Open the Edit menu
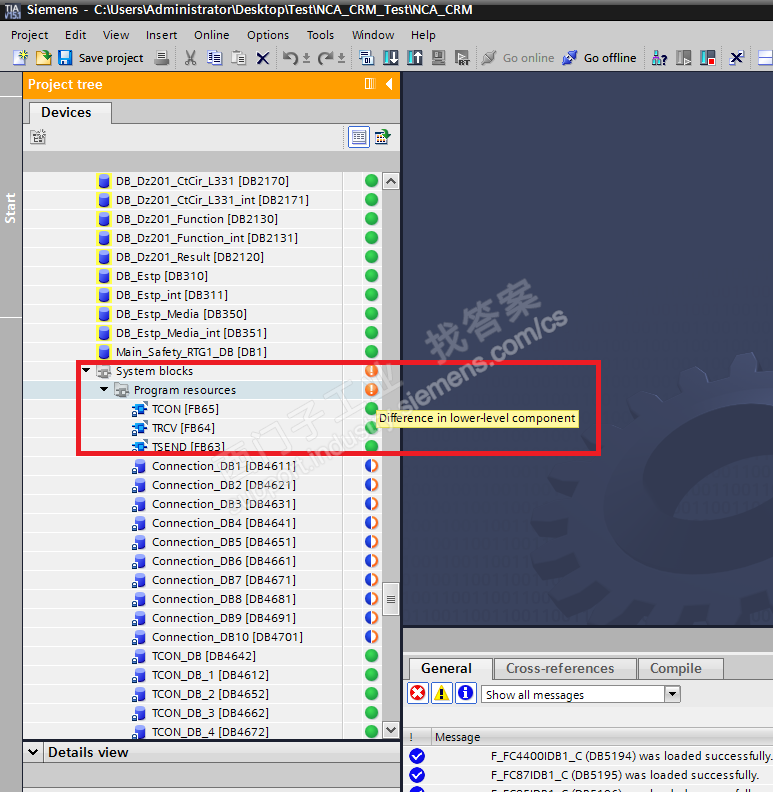773x792 pixels. pos(75,35)
